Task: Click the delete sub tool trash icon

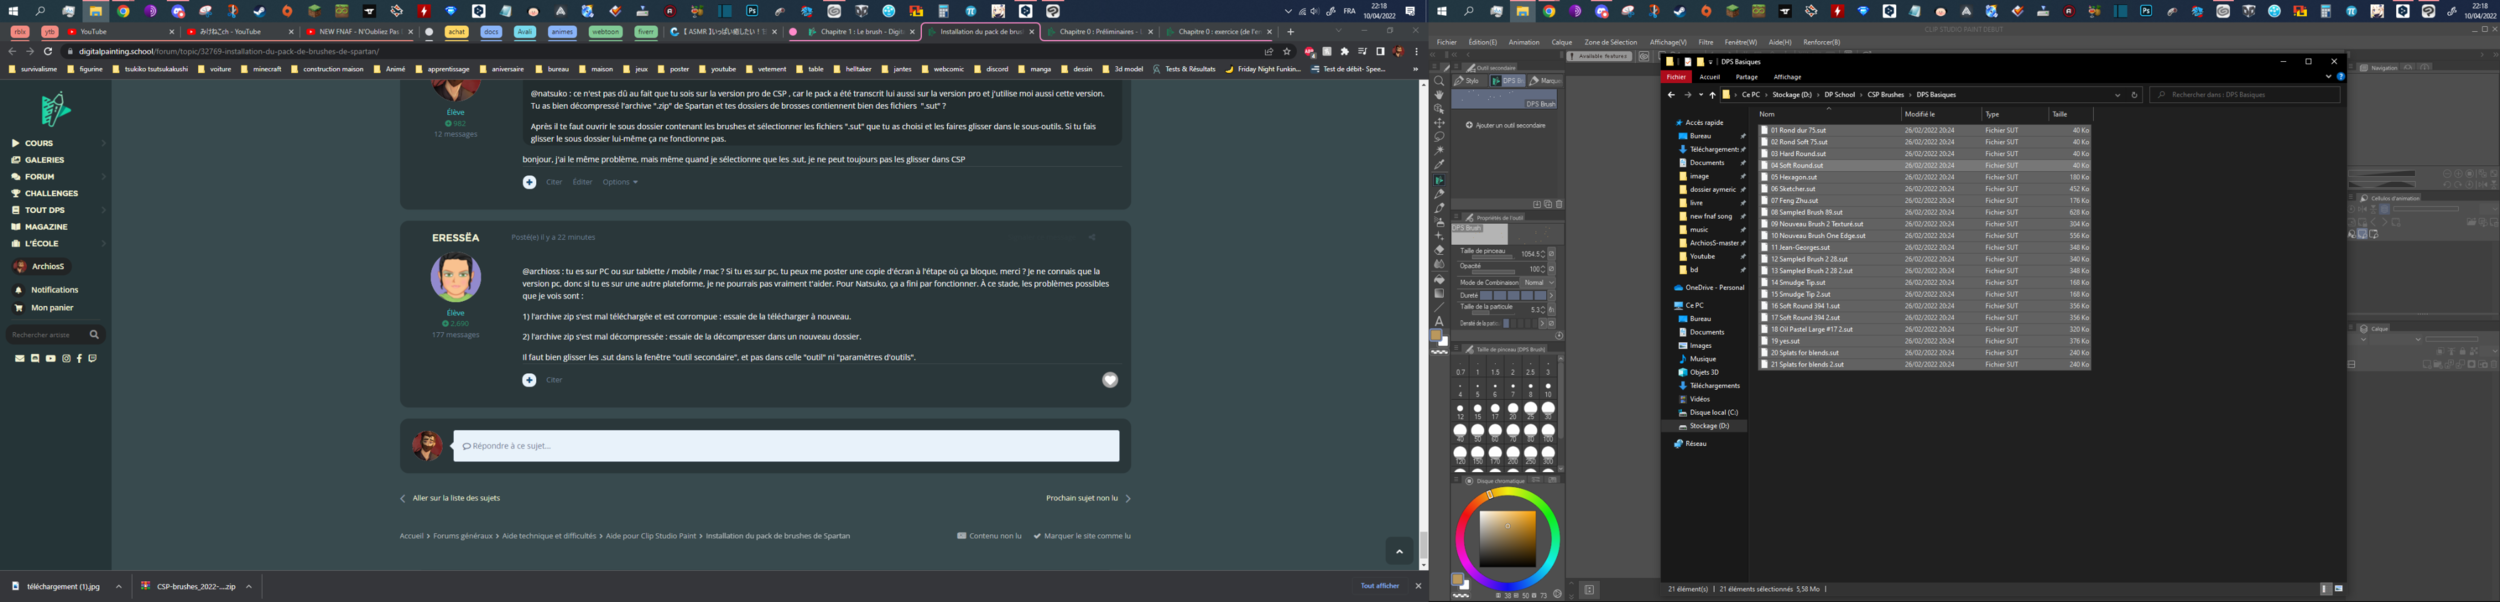Action: pos(1559,204)
